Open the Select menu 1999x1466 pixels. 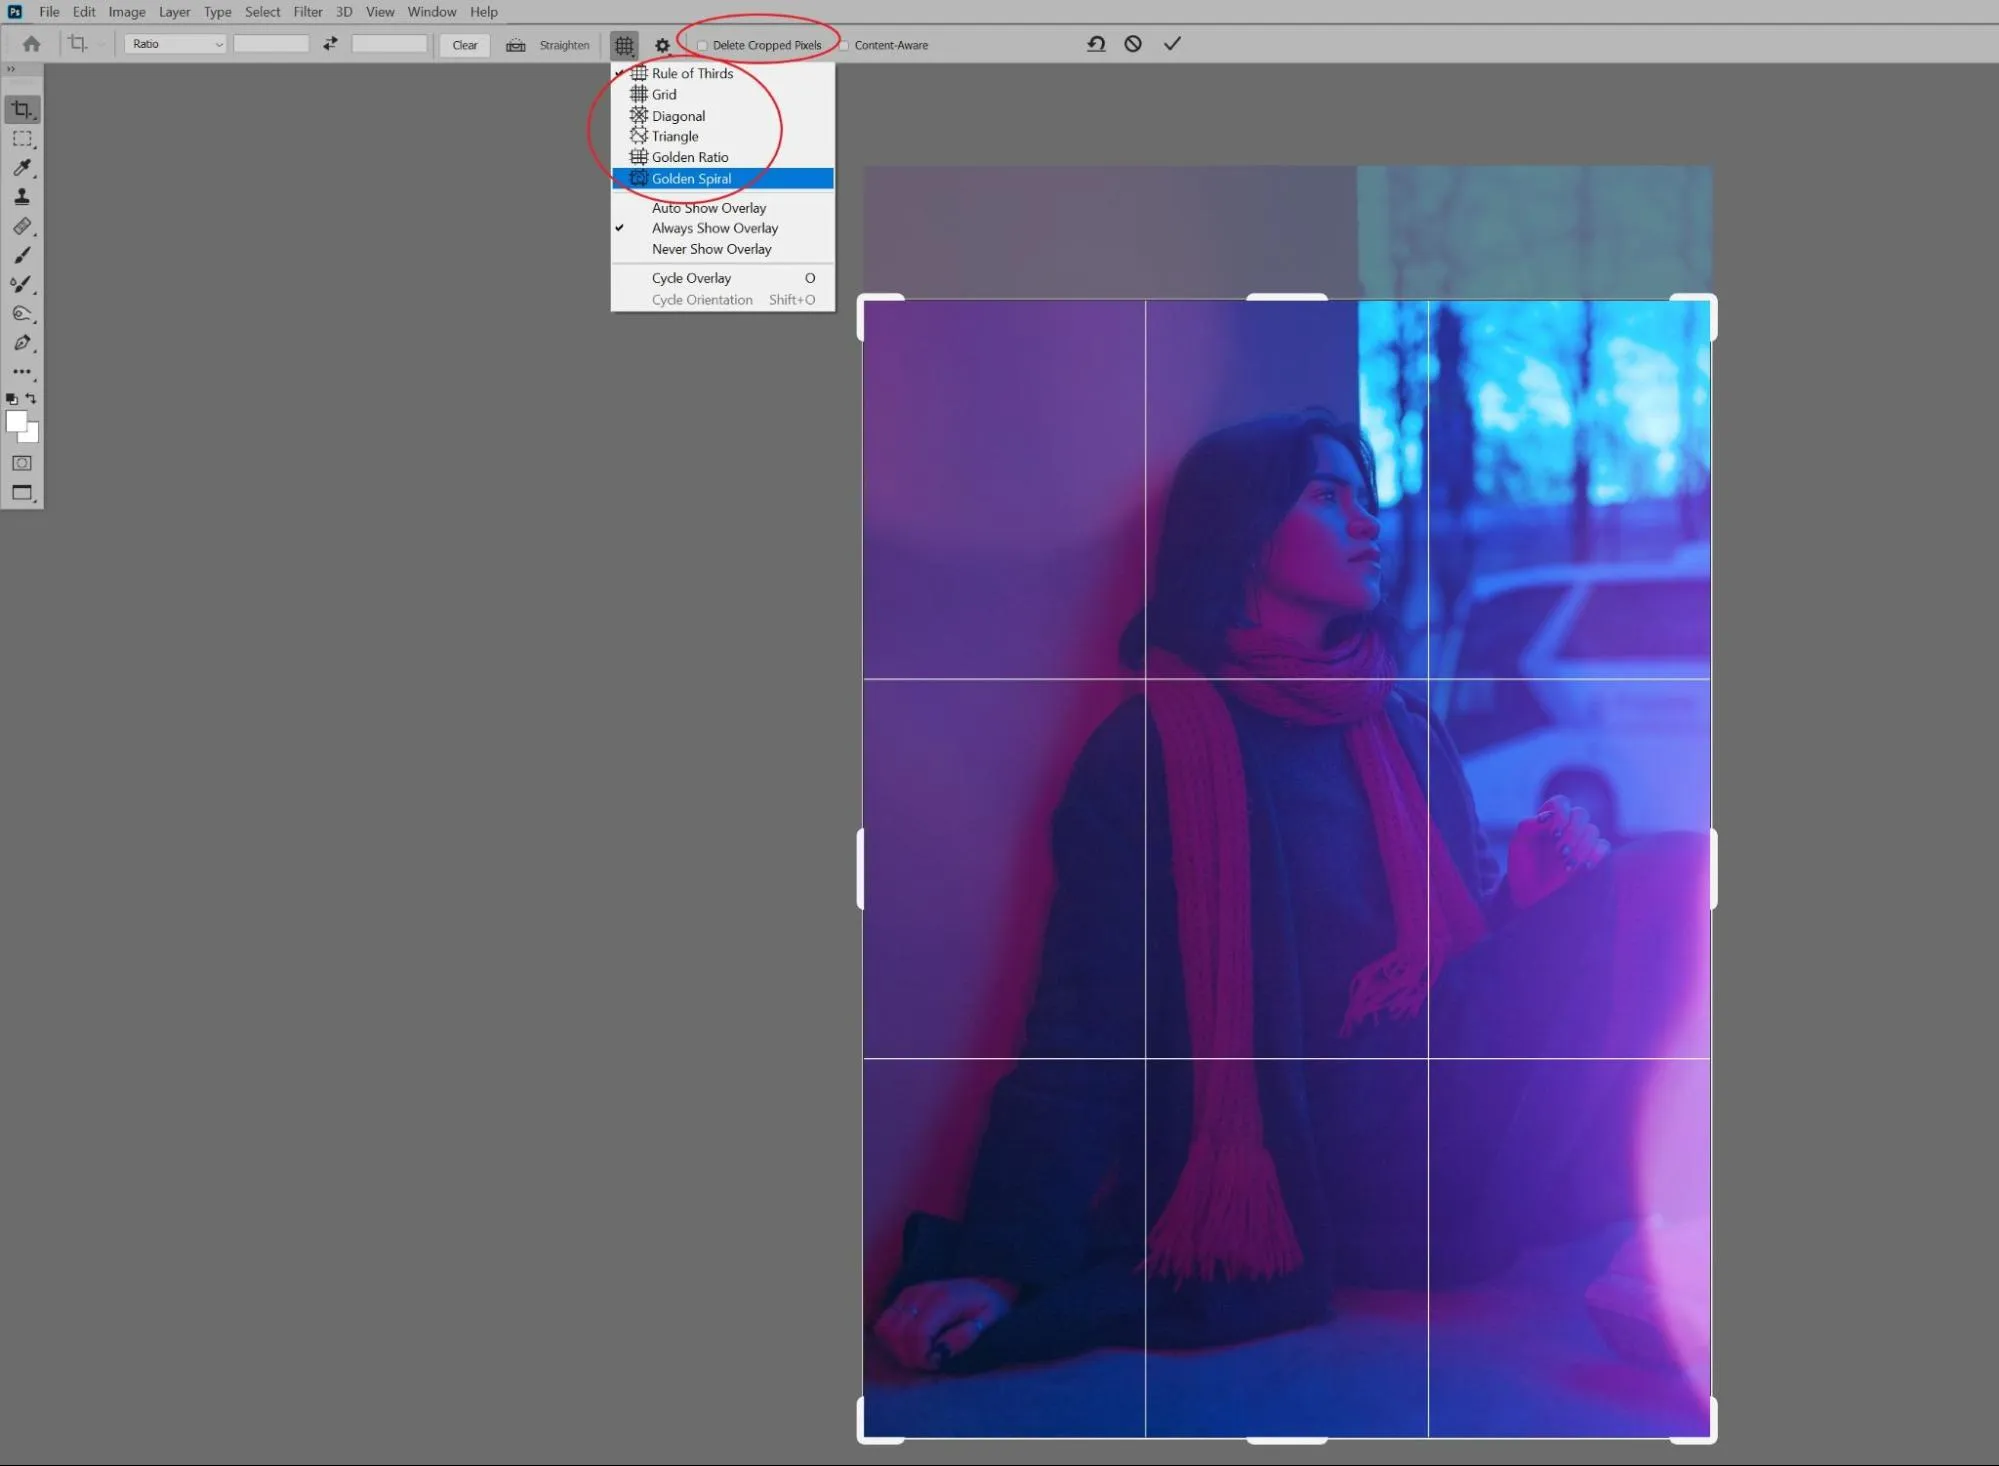tap(263, 12)
